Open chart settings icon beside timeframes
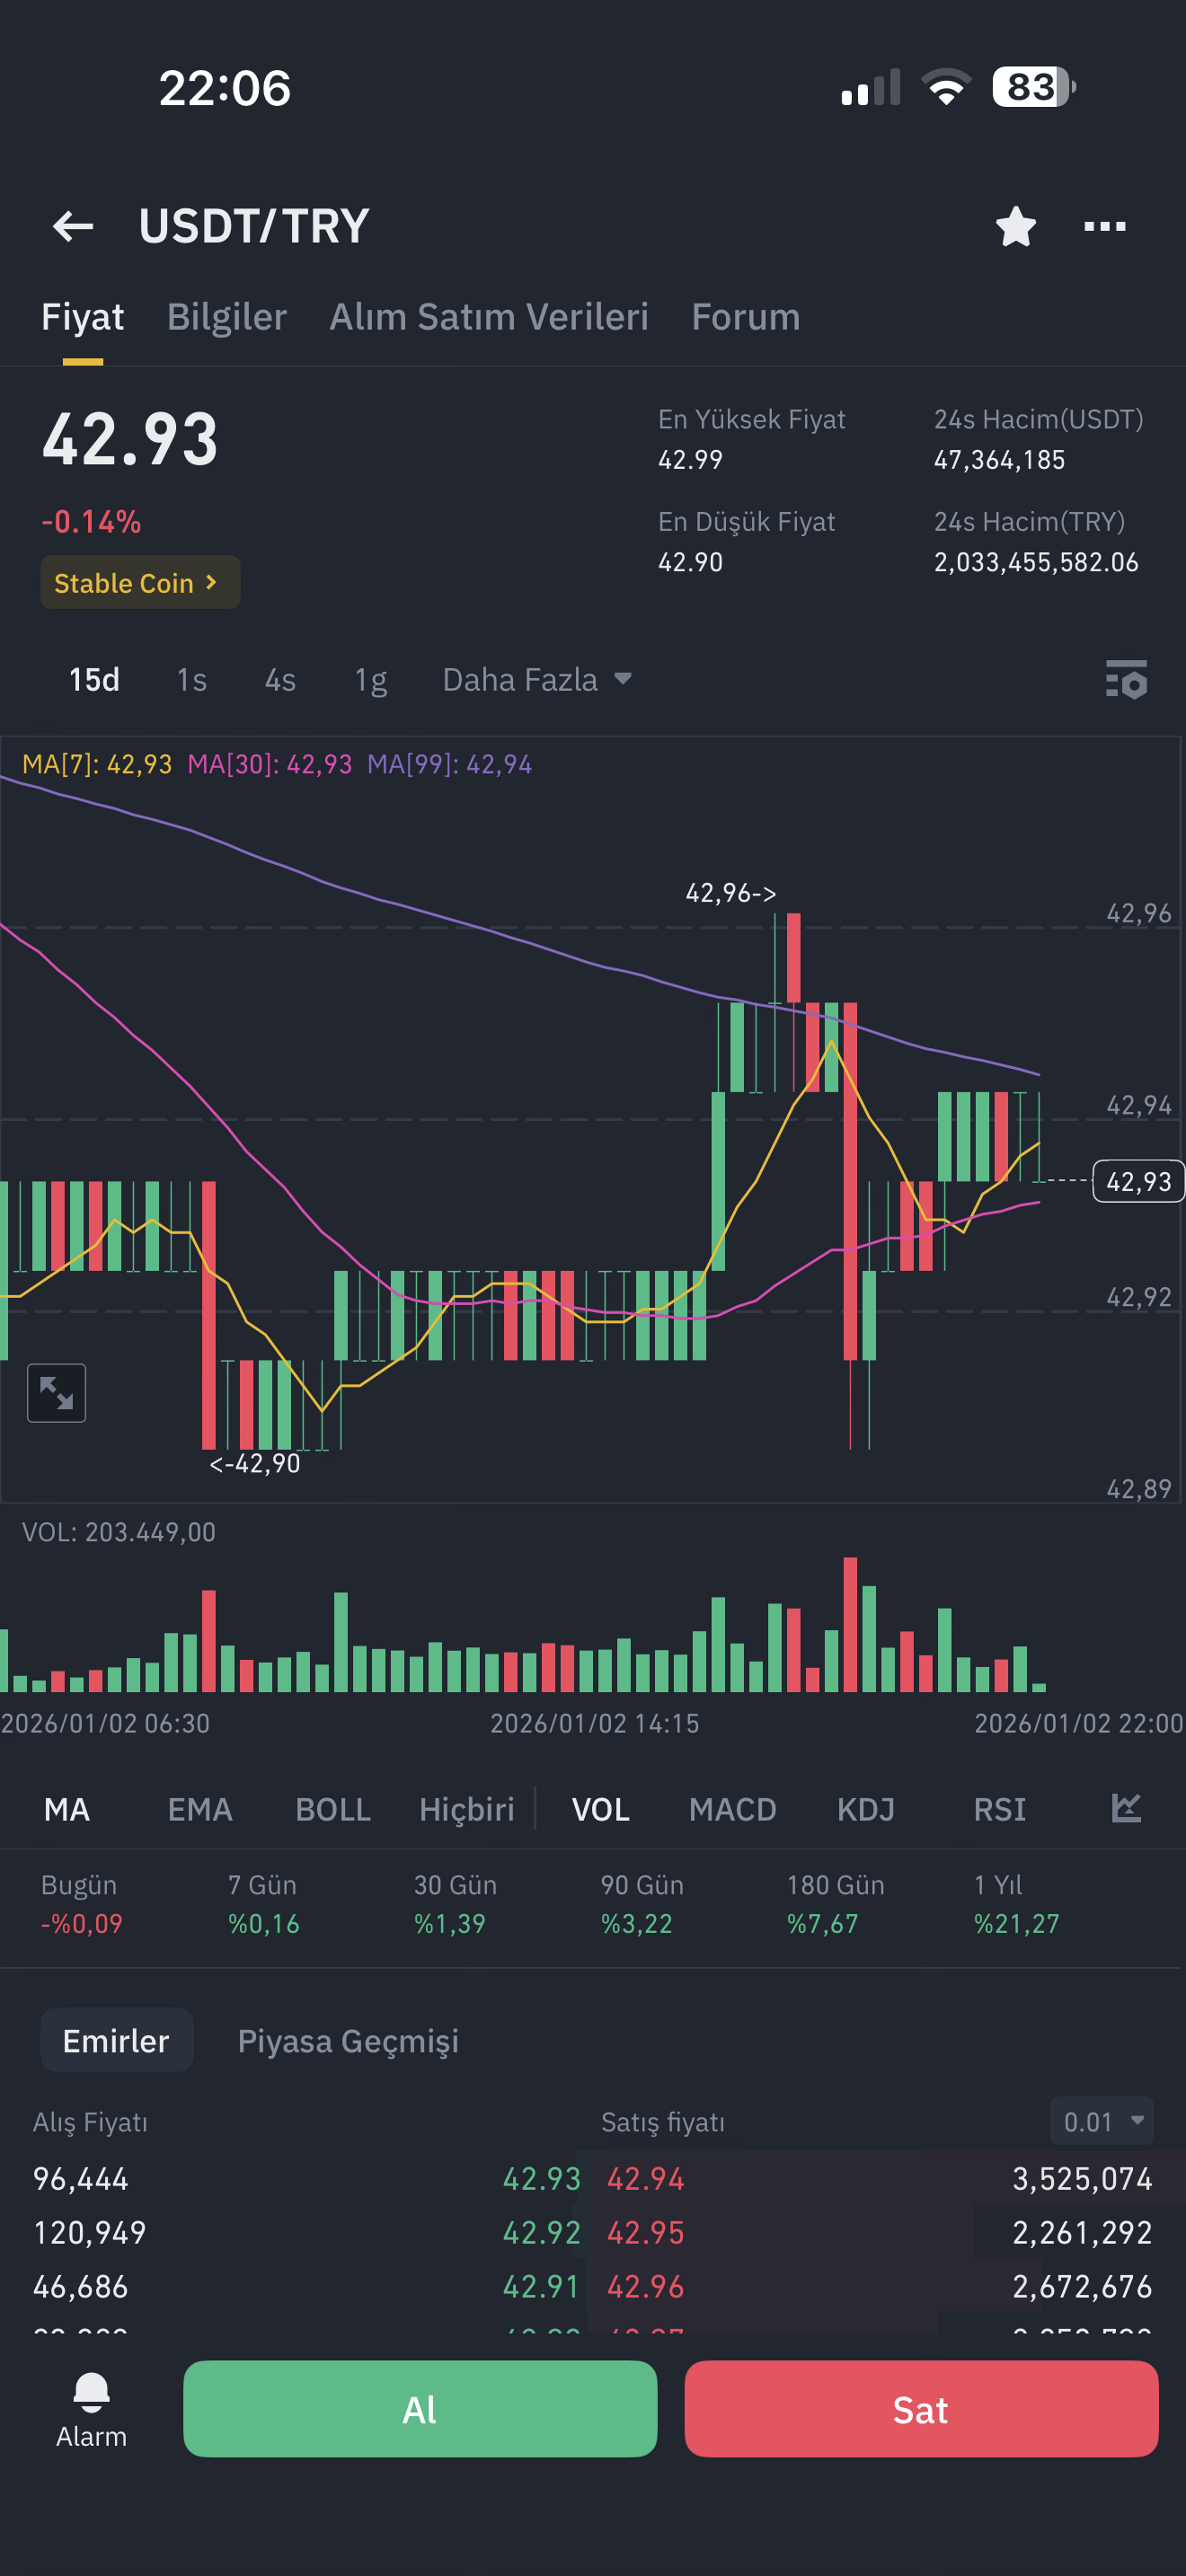Image resolution: width=1186 pixels, height=2576 pixels. point(1126,679)
